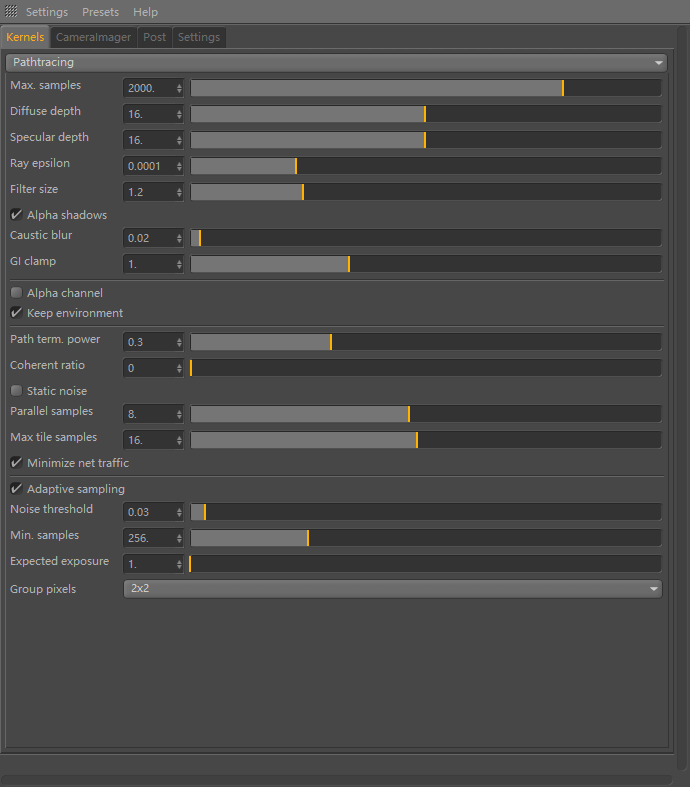The height and width of the screenshot is (787, 690).
Task: Click the Caustic blur stepper arrows
Action: point(179,238)
